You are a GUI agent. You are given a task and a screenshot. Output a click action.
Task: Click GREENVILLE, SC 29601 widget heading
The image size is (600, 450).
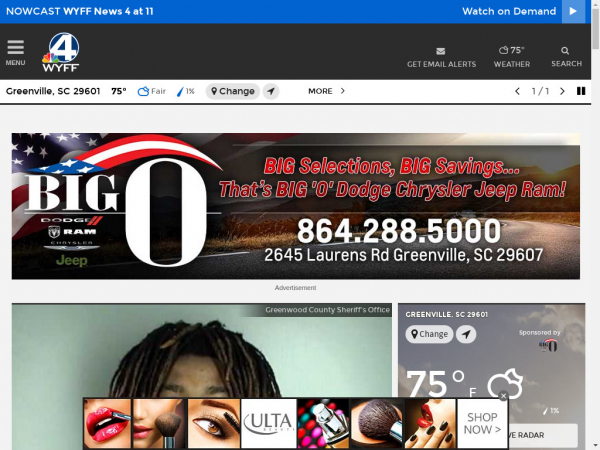coord(447,315)
